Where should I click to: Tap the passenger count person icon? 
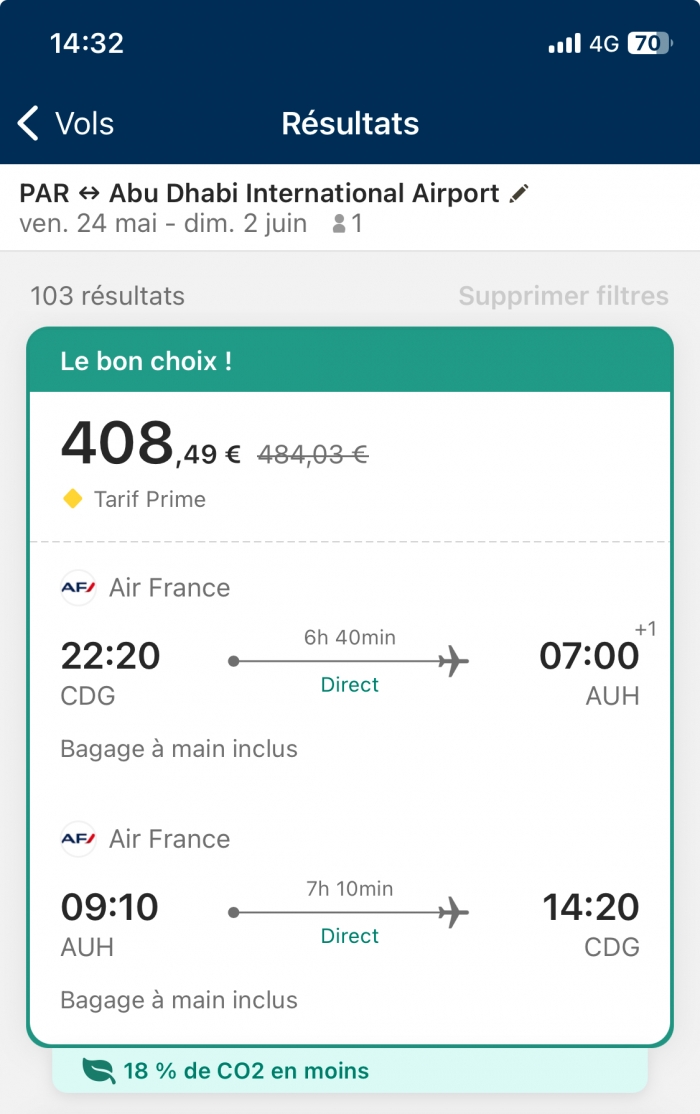(339, 224)
